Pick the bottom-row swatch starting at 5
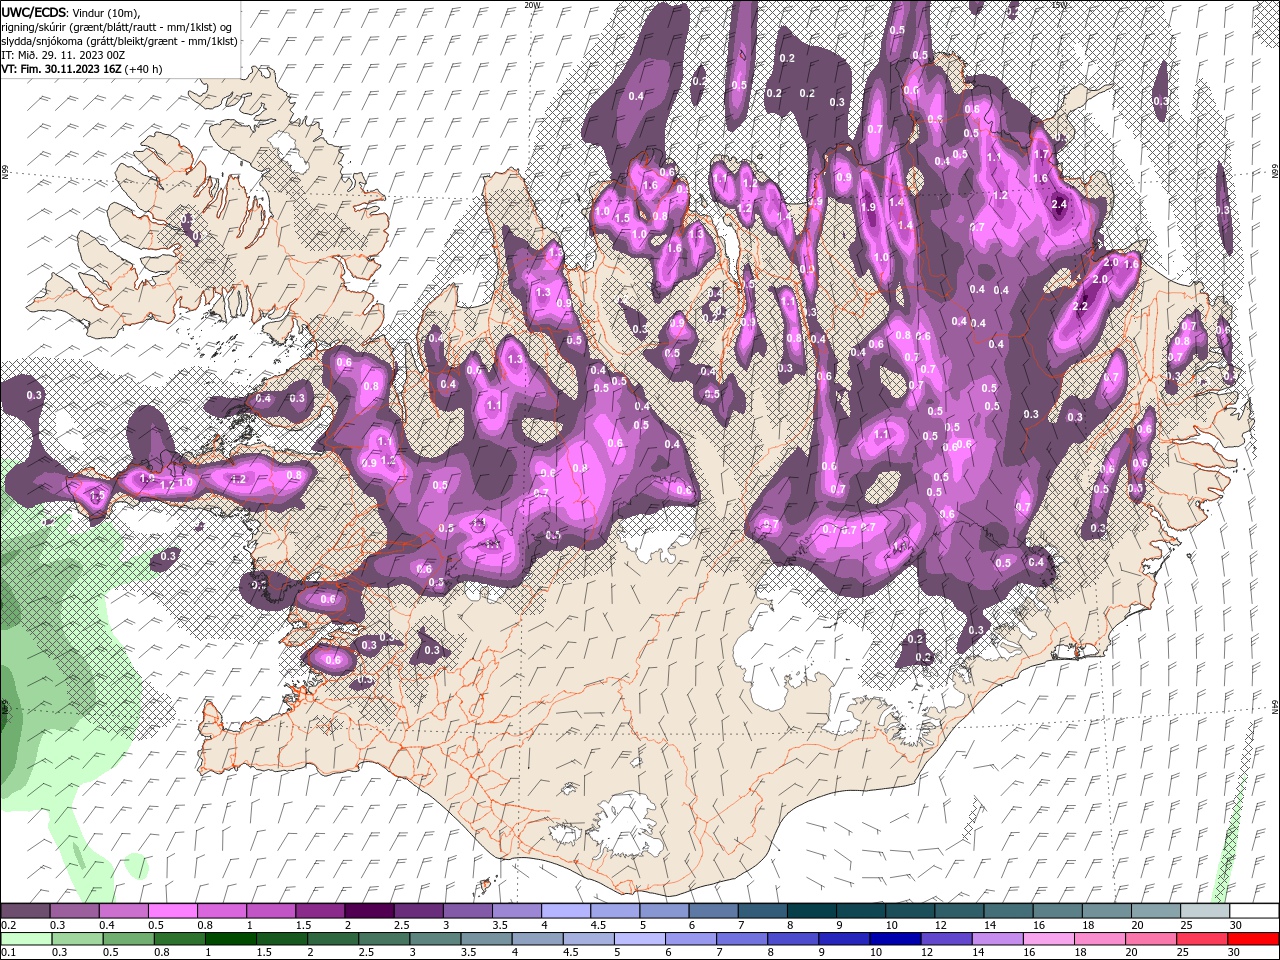 click(639, 939)
